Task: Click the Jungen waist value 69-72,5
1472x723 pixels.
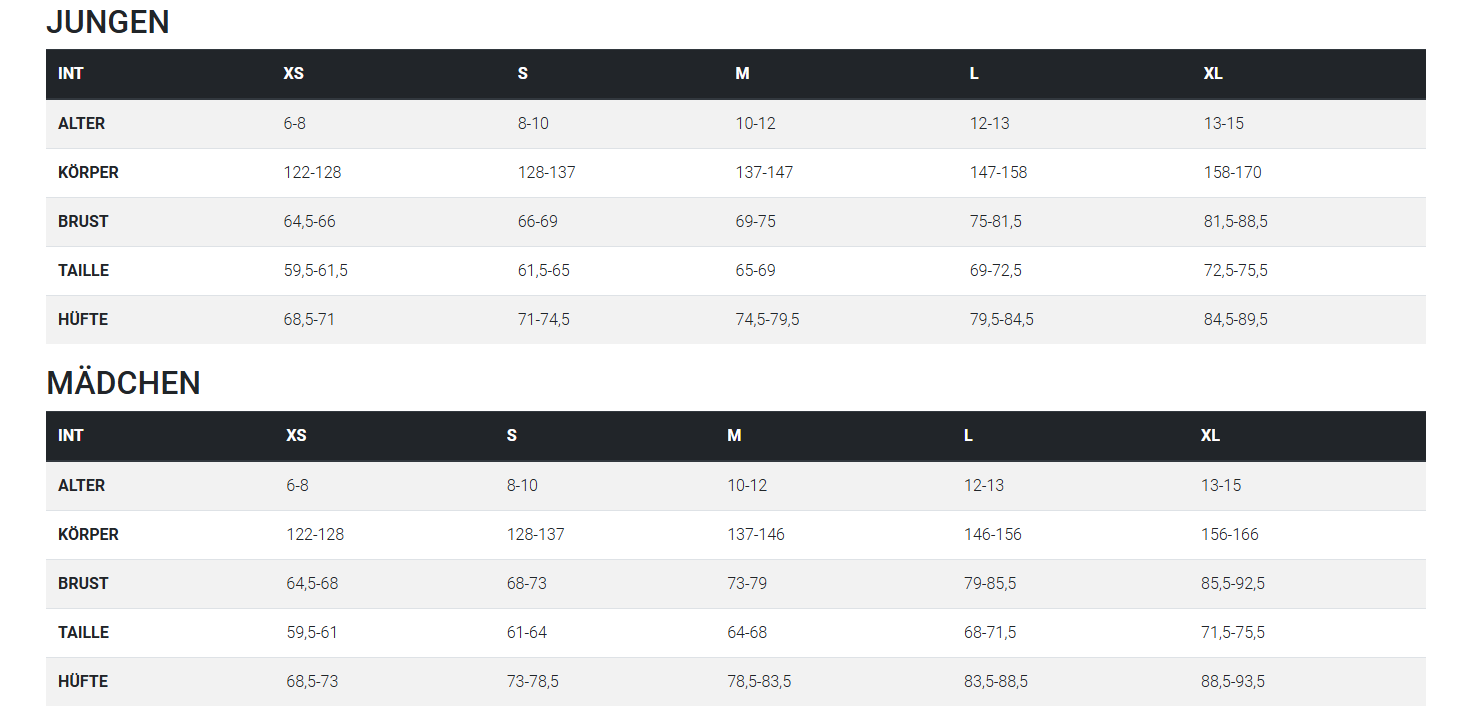Action: click(995, 271)
